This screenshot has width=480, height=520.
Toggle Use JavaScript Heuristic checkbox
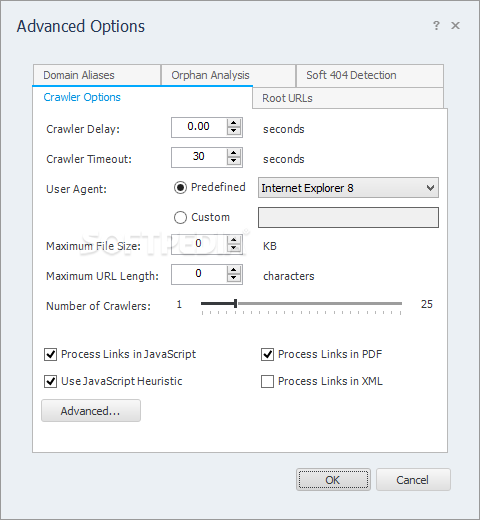click(50, 381)
